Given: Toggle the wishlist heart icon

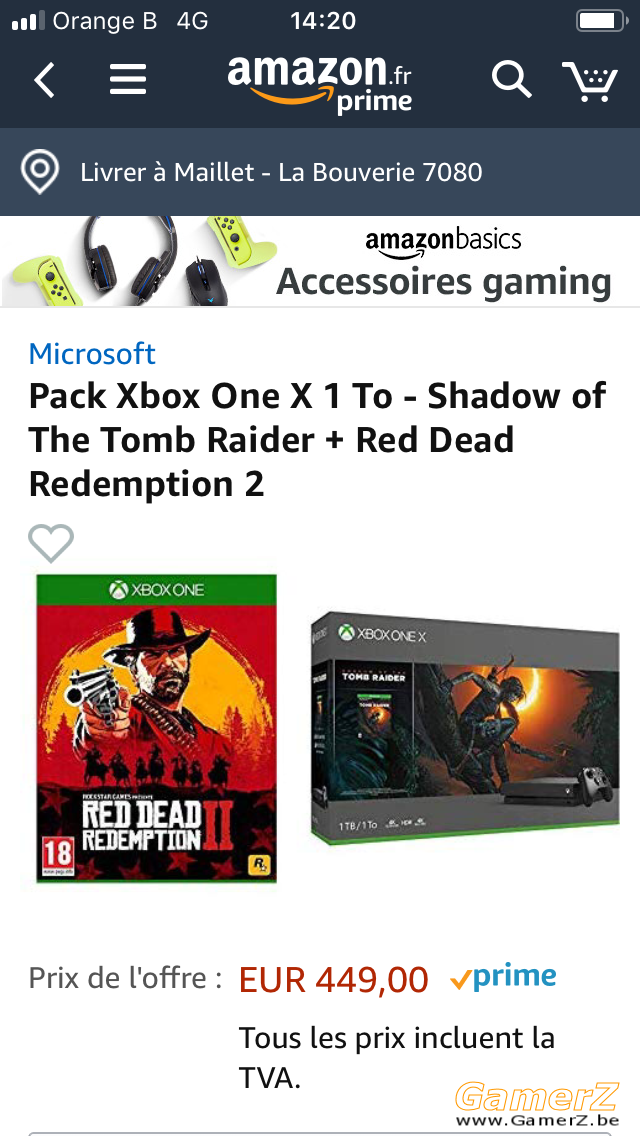Looking at the screenshot, I should (51, 543).
